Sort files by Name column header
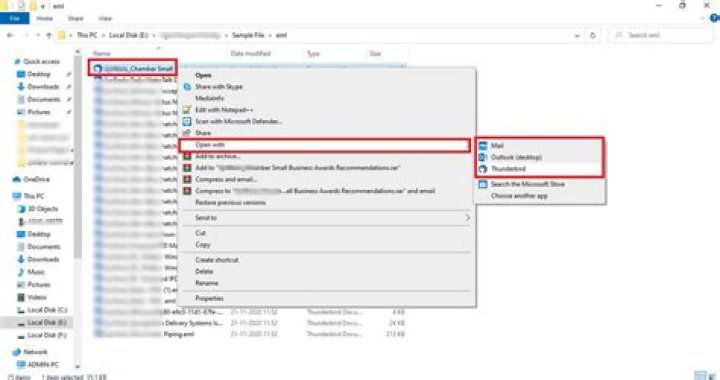The height and width of the screenshot is (380, 720). [x=101, y=54]
